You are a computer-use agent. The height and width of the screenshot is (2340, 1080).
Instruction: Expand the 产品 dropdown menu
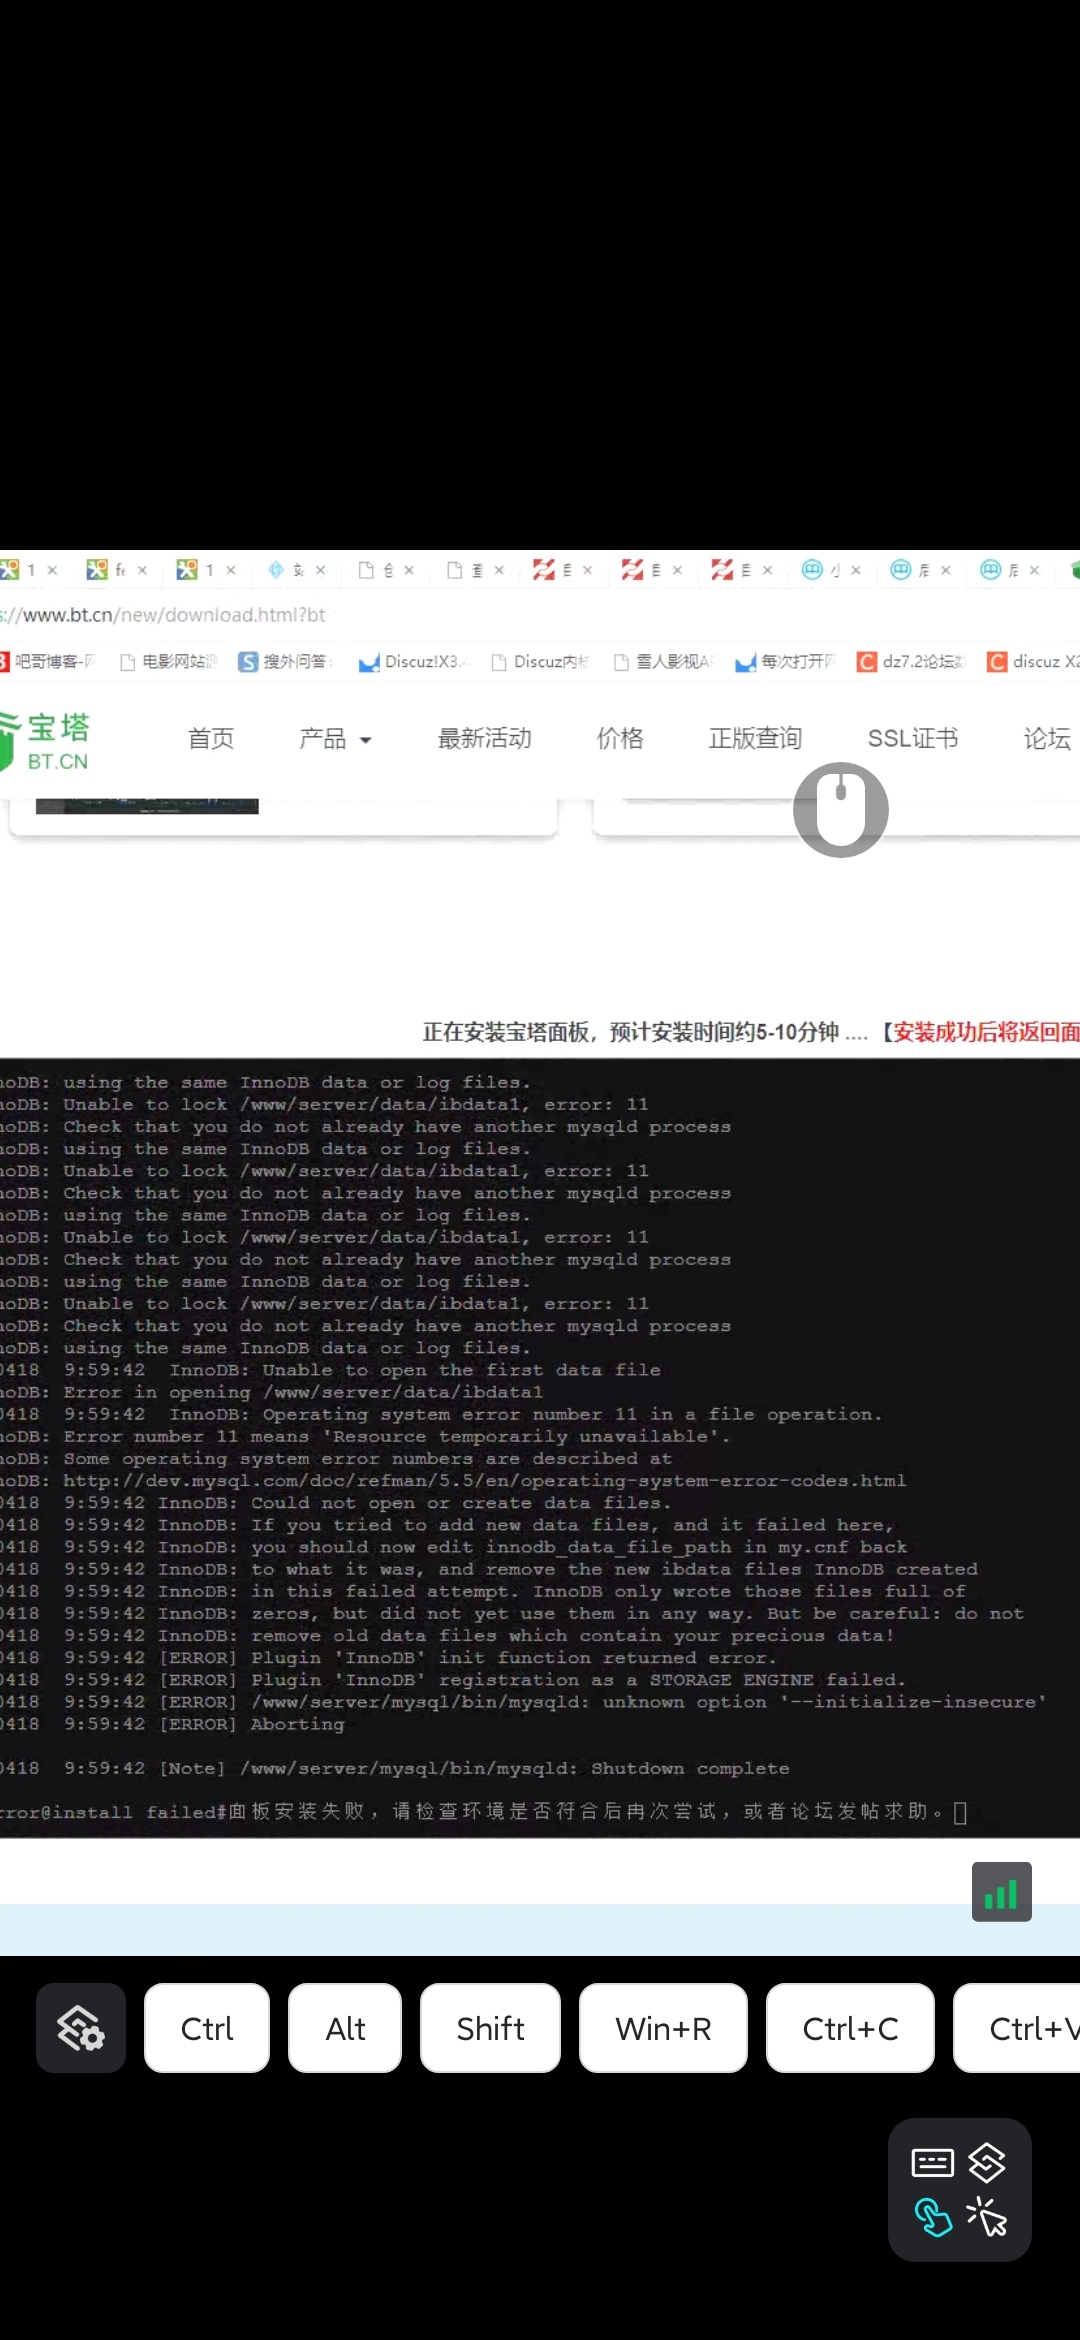[x=335, y=739]
